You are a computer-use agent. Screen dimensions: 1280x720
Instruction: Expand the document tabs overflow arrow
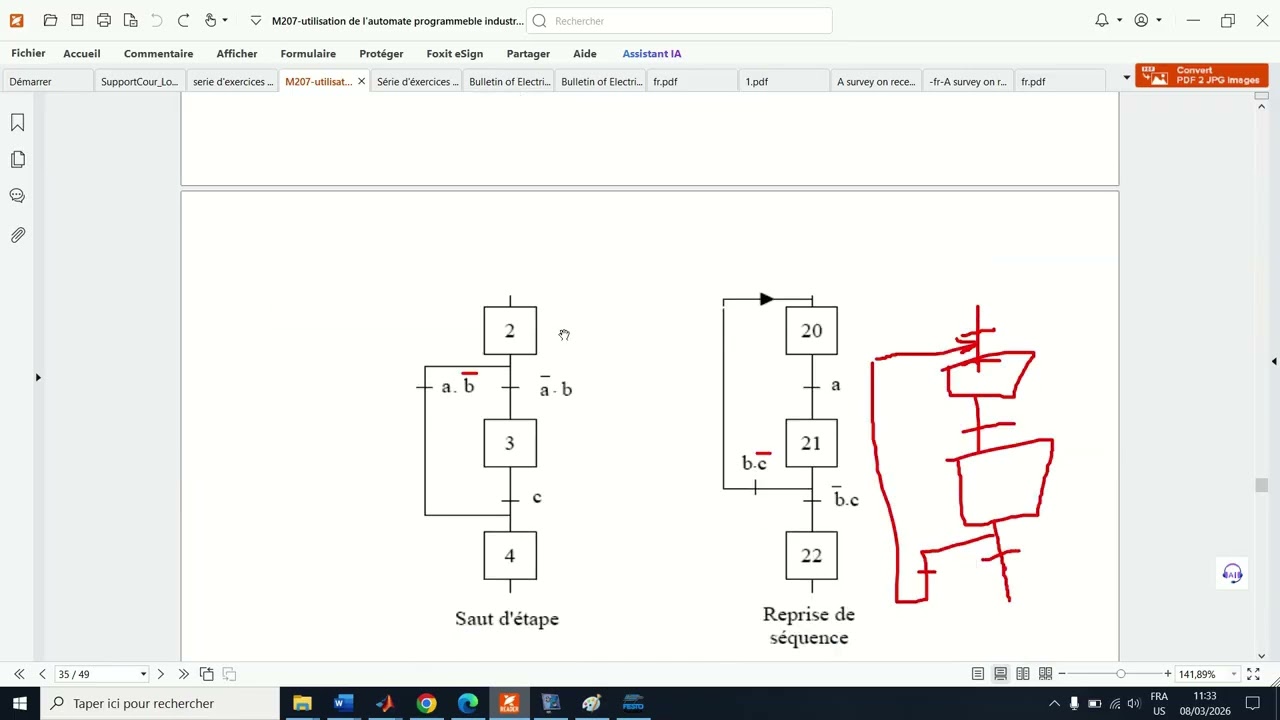[x=1127, y=78]
